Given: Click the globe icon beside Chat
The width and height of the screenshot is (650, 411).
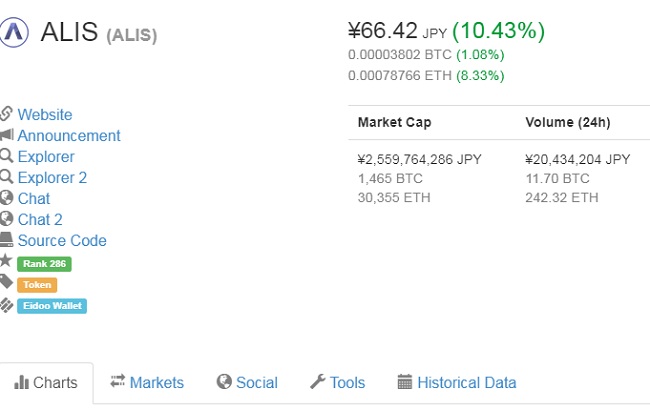Looking at the screenshot, I should coord(7,198).
